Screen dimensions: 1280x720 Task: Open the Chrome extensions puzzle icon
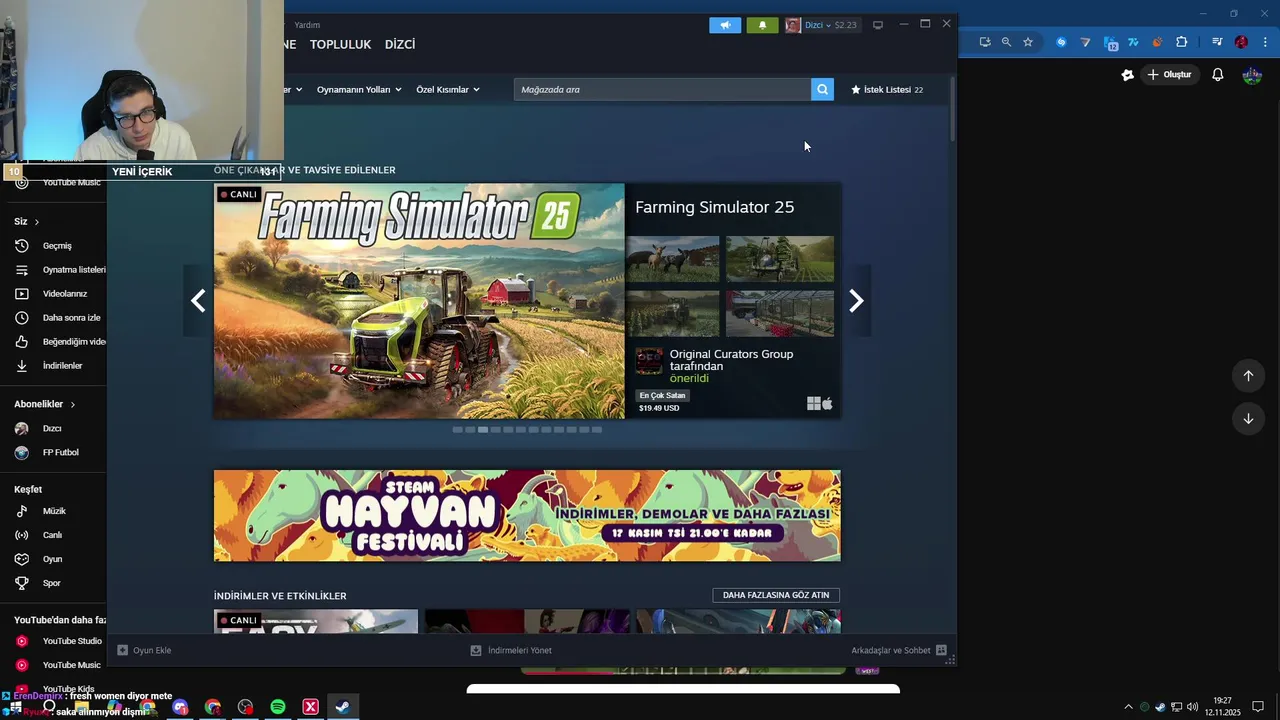1182,42
